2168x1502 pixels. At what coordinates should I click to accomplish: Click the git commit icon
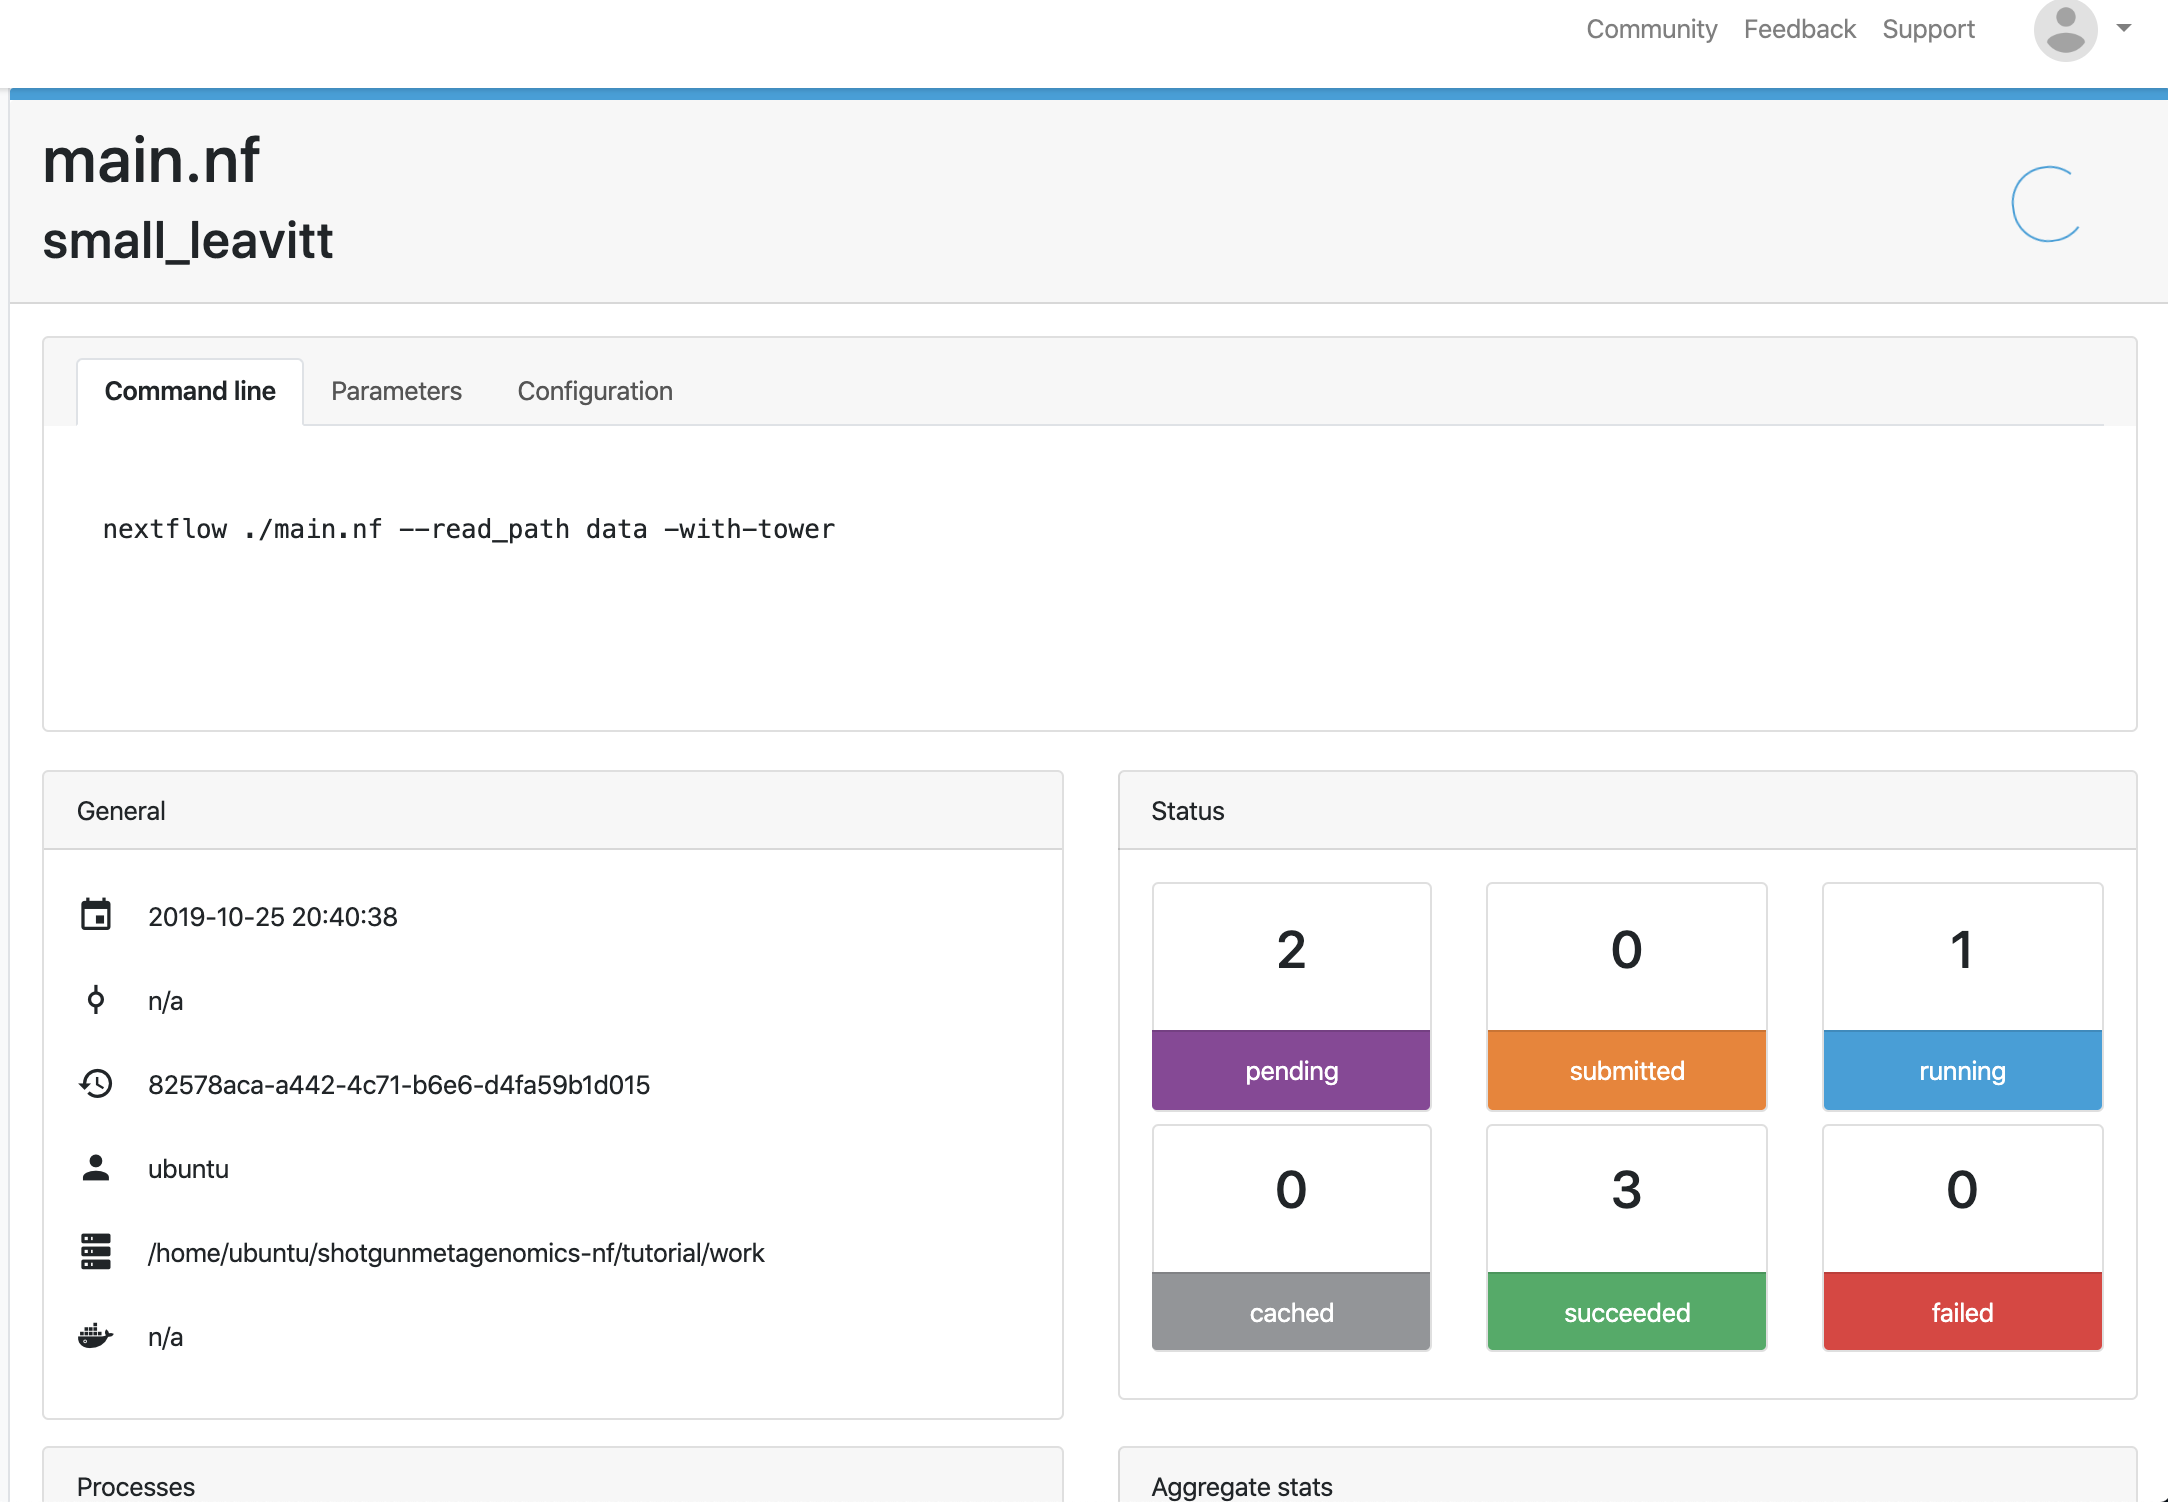(96, 1000)
